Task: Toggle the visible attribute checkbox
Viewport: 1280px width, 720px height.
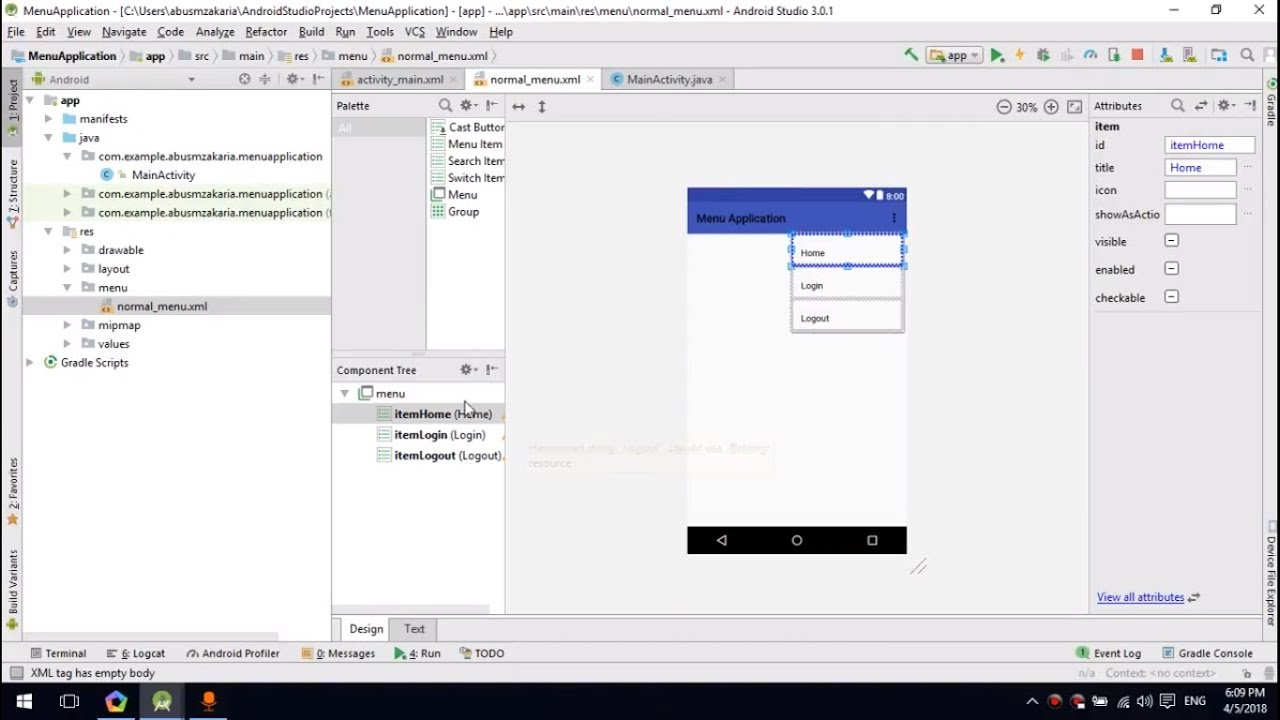Action: 1171,241
